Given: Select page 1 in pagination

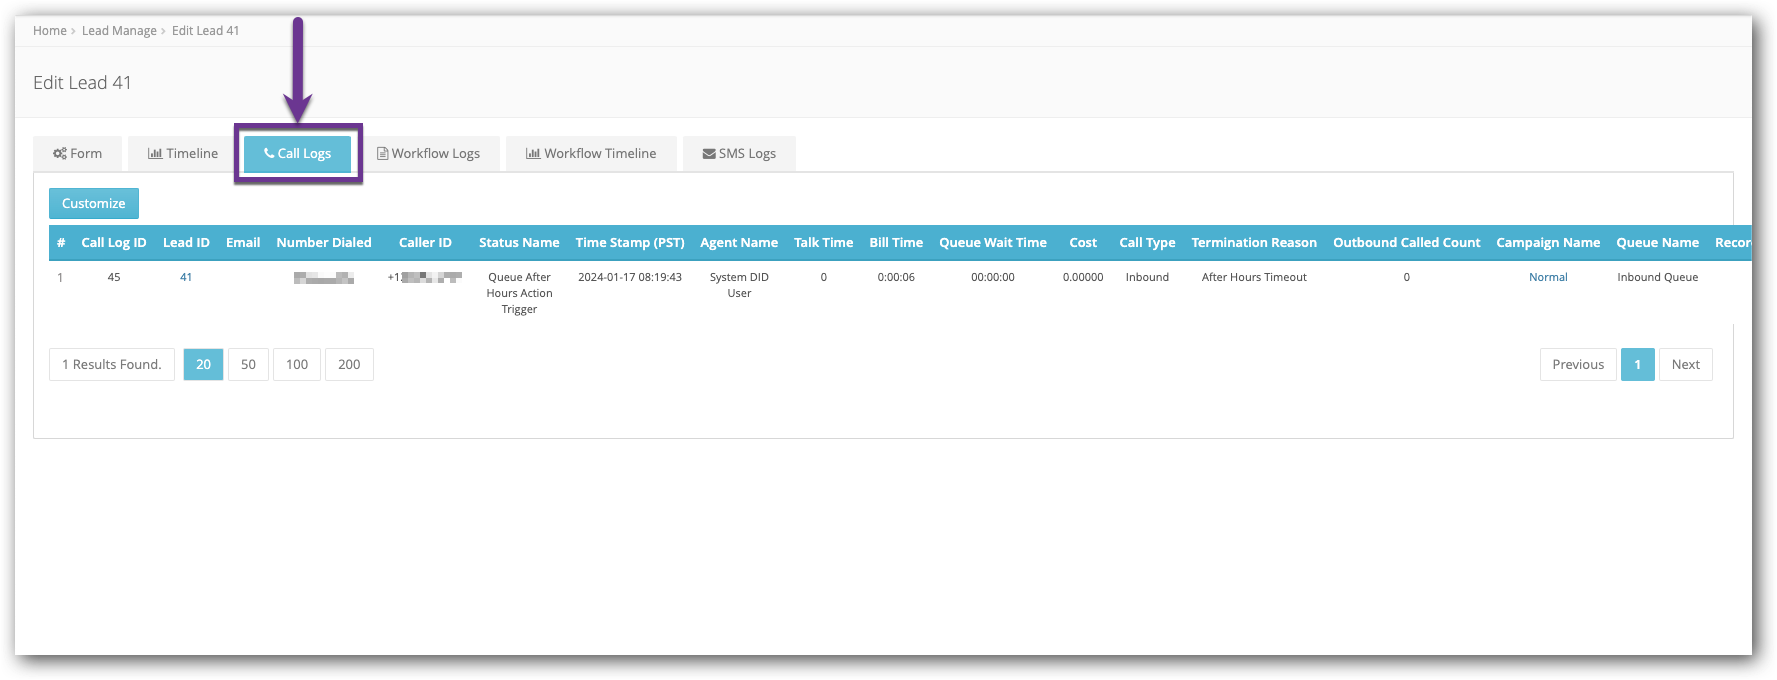Looking at the screenshot, I should click(x=1638, y=364).
